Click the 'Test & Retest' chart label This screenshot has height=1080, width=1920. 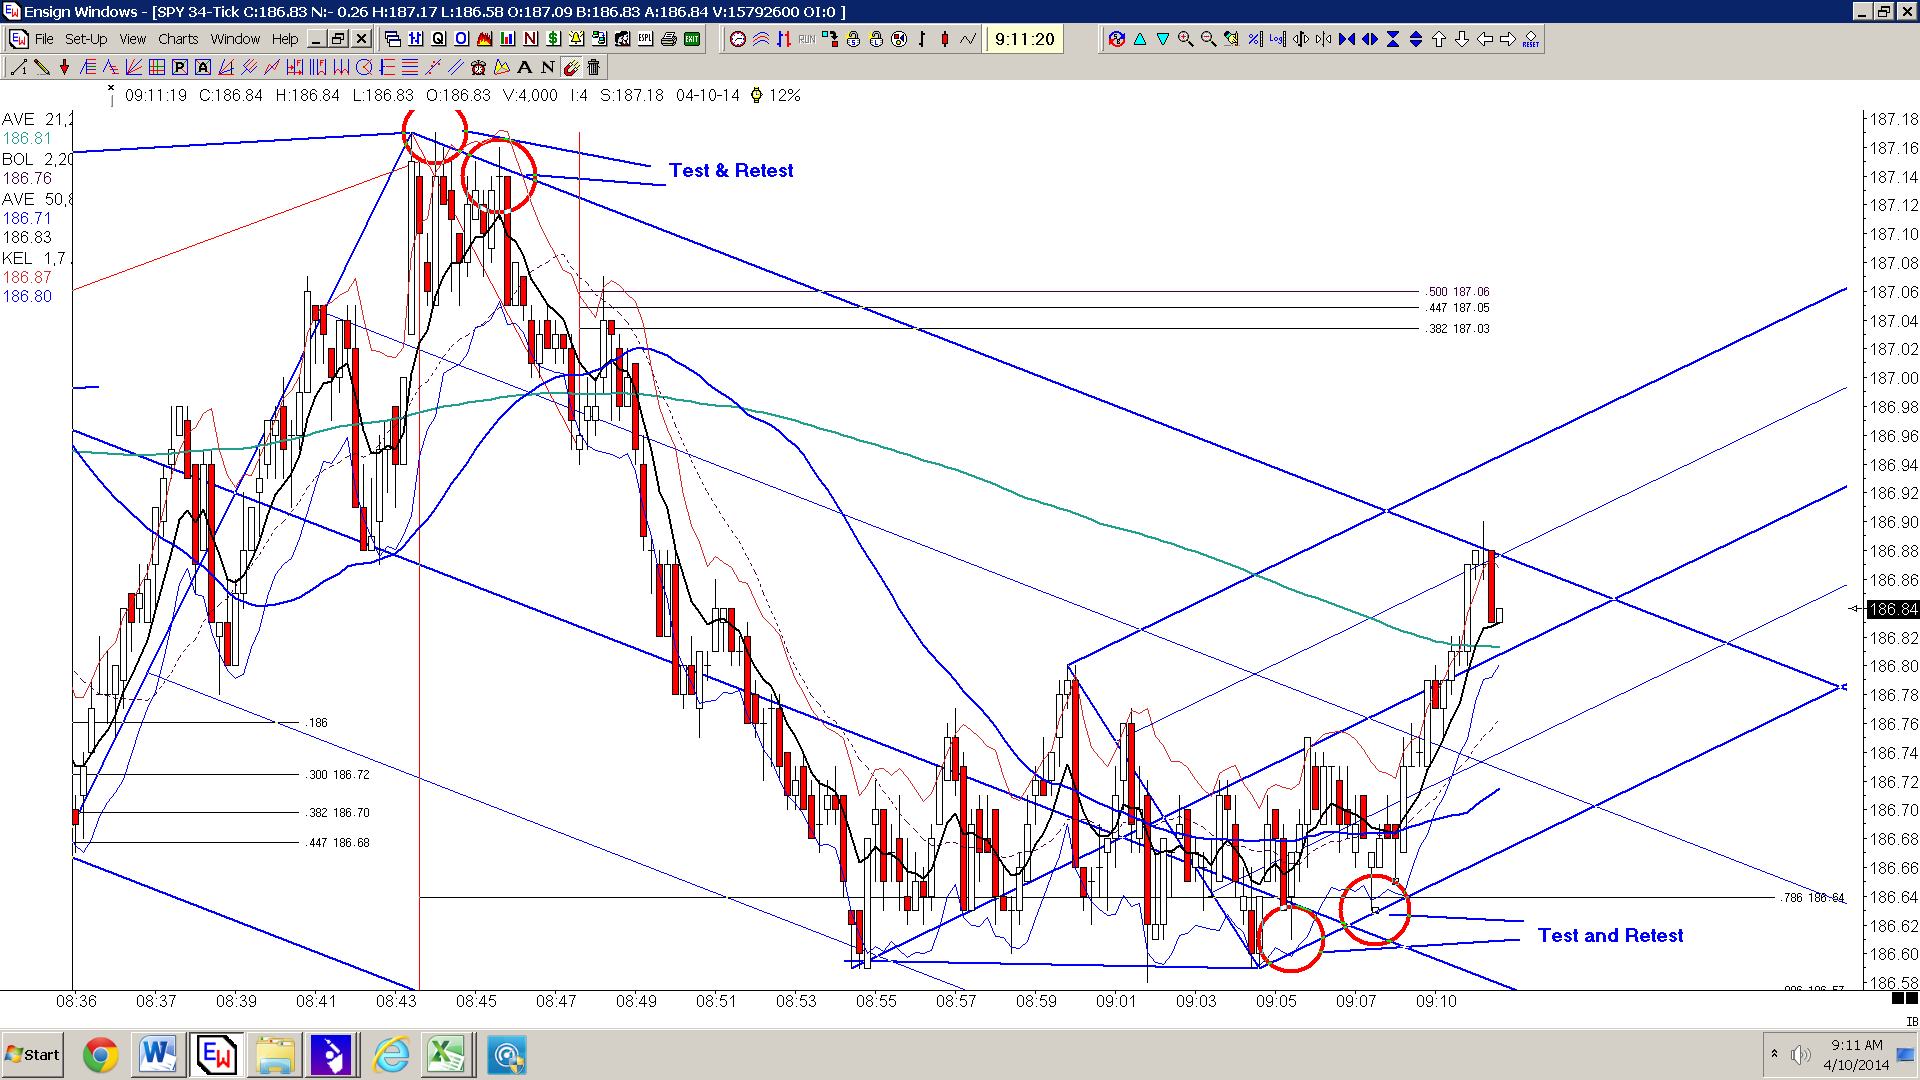[731, 170]
